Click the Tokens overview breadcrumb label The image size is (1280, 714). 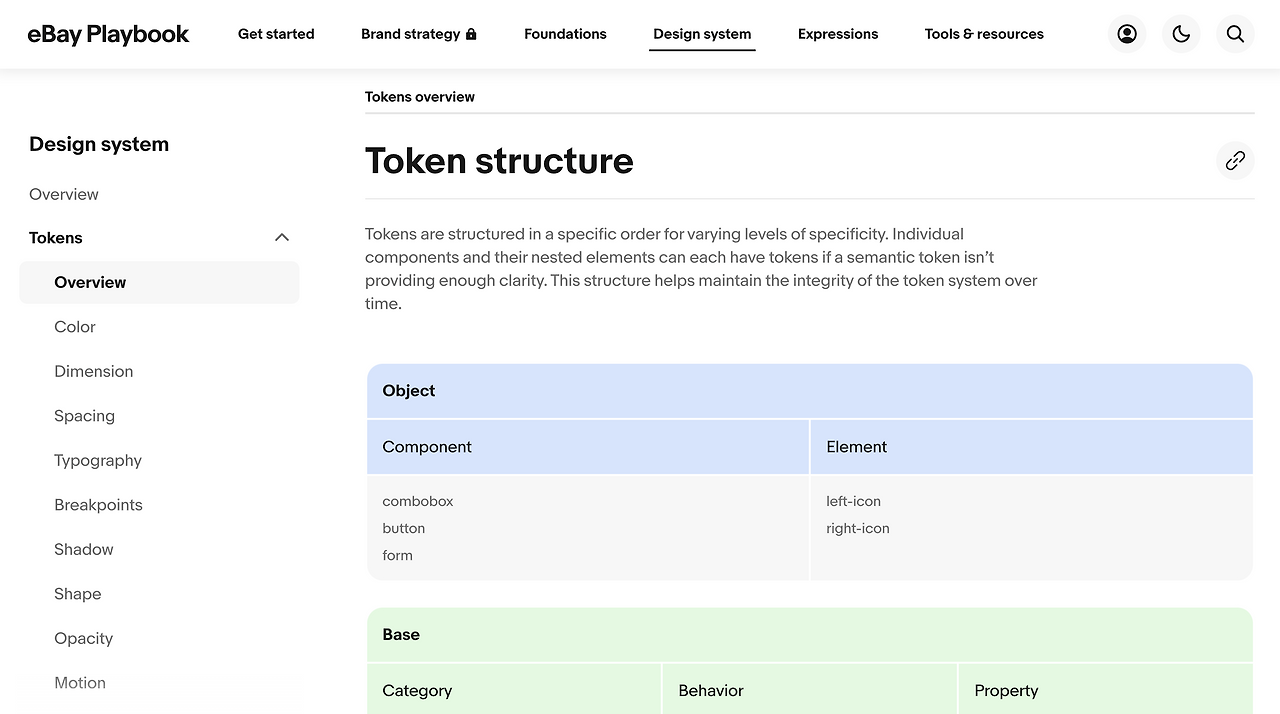[x=420, y=97]
